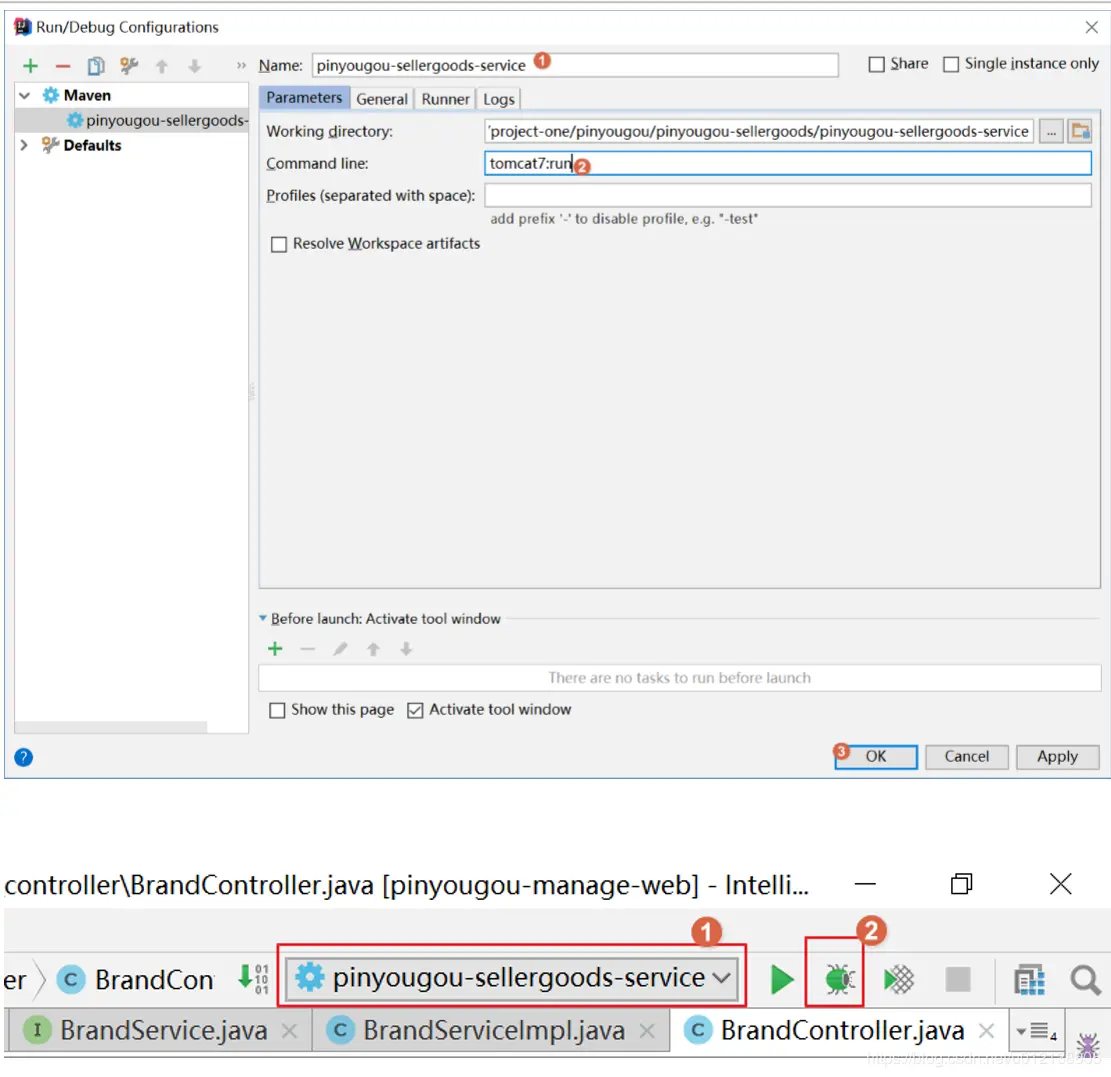Screen dimensions: 1111x1077
Task: Show hidden tabs list icon
Action: pos(1036,1031)
